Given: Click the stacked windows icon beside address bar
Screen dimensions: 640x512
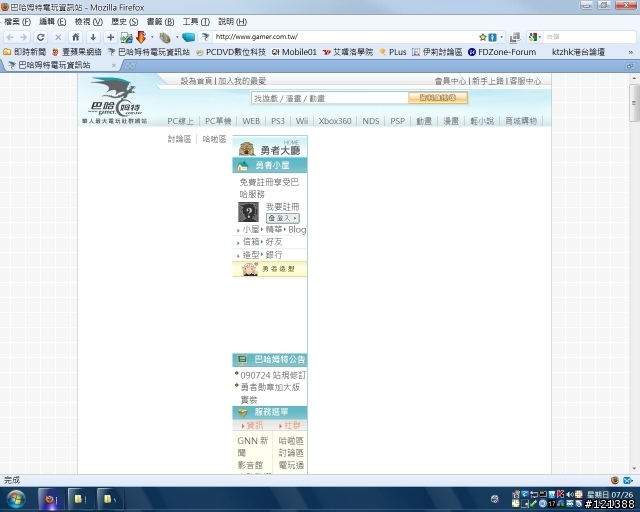Looking at the screenshot, I should pos(515,37).
